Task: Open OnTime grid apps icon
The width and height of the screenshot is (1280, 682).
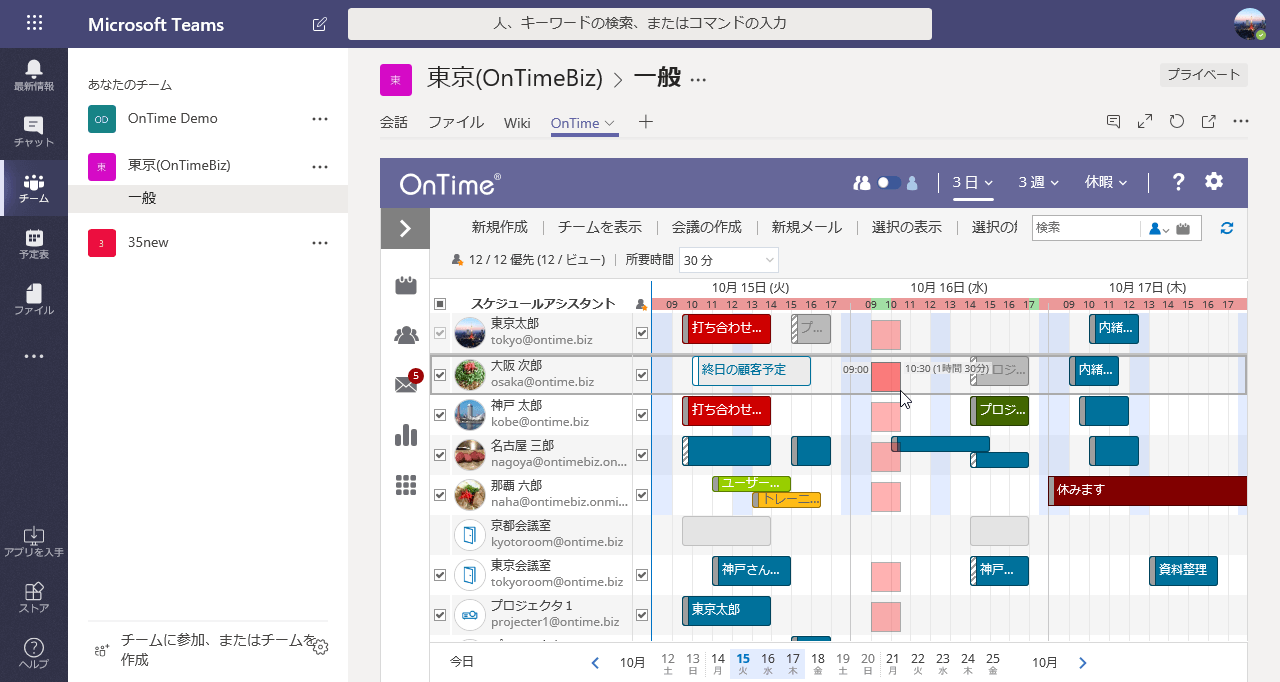Action: 405,485
